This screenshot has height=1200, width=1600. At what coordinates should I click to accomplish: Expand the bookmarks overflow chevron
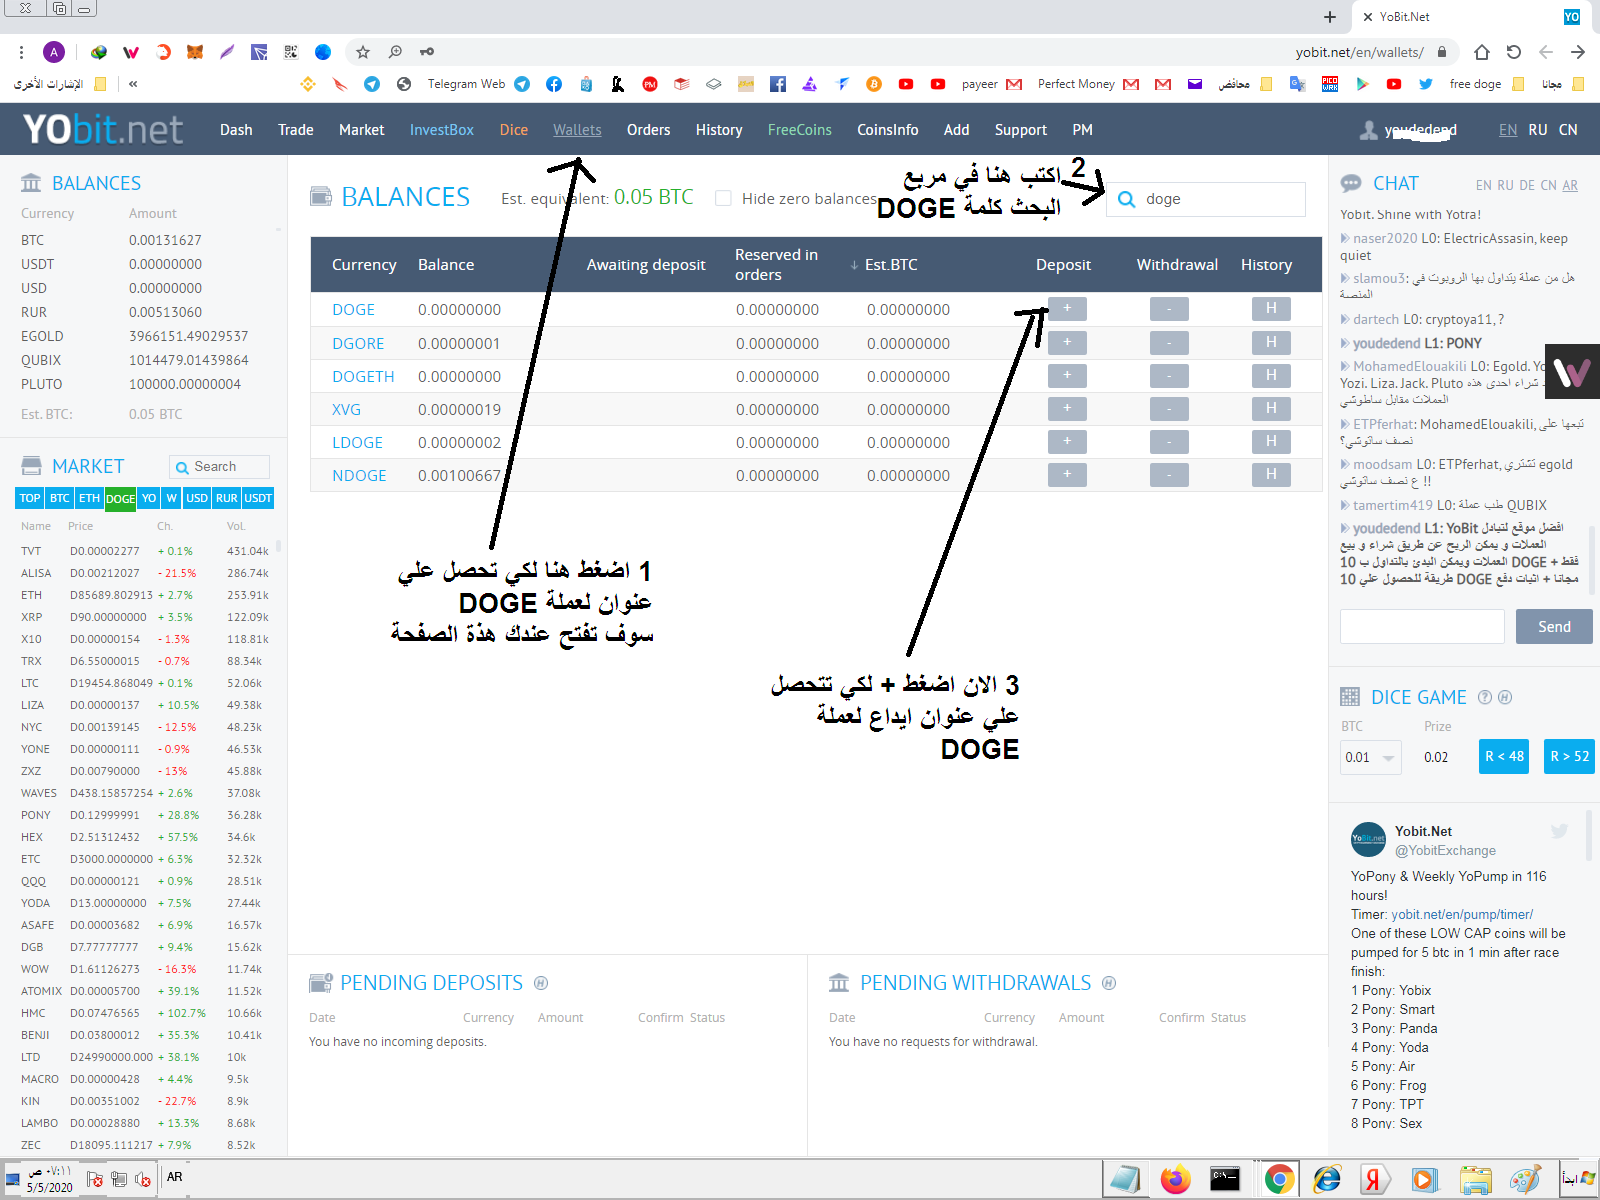(133, 84)
